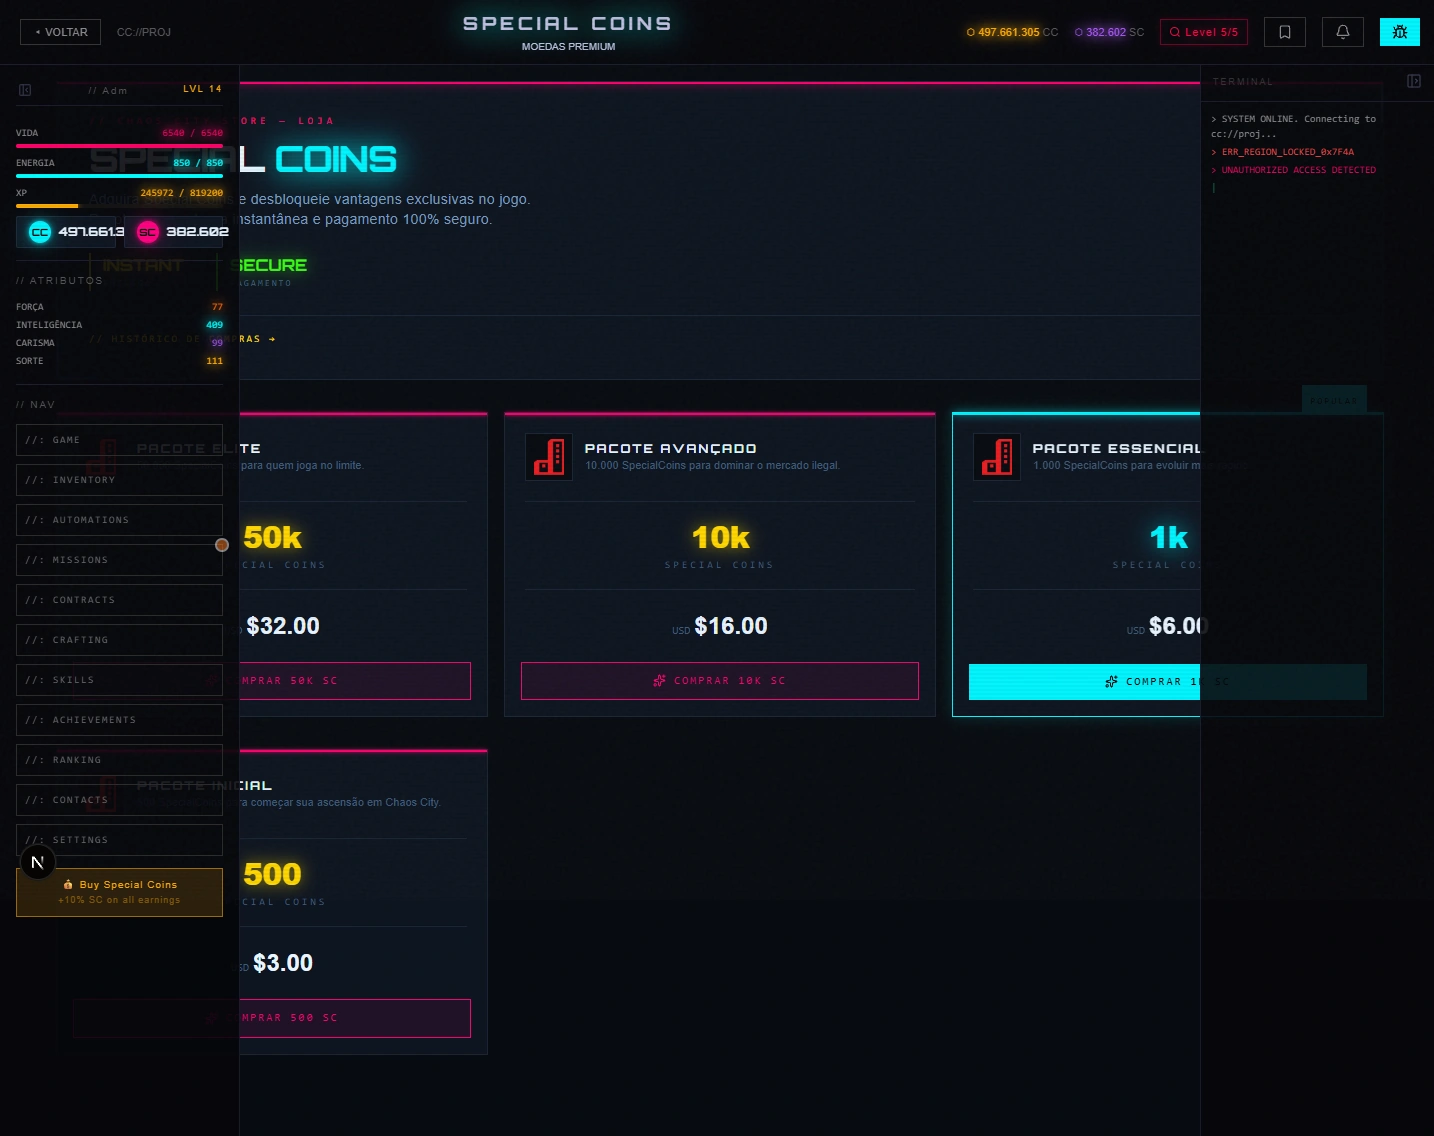Viewport: 1434px width, 1136px height.
Task: Buy the 500 SC starter package
Action: (355, 1018)
